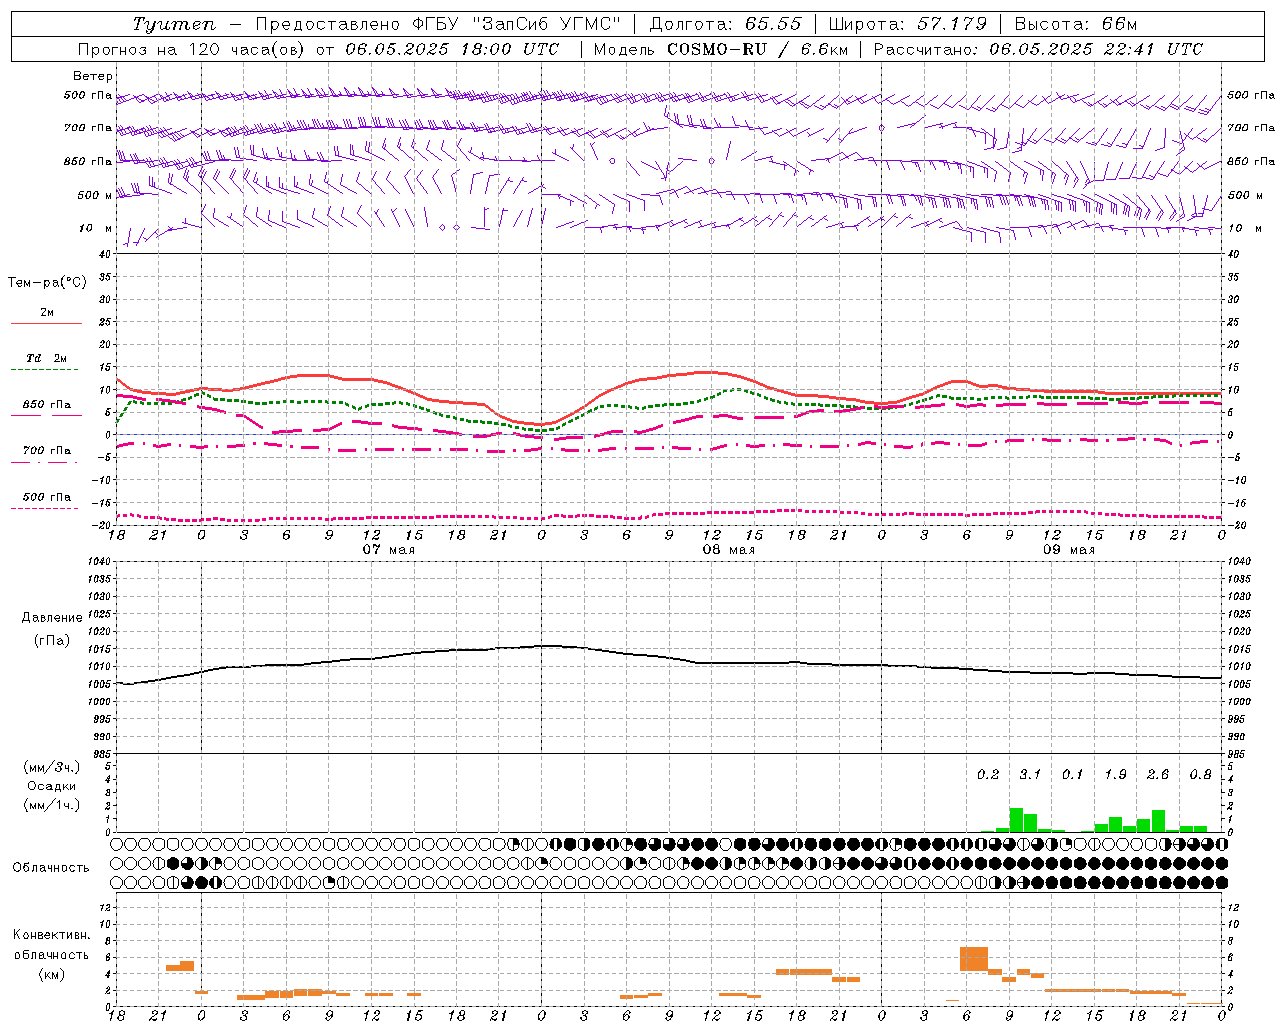Click the "2.6" precipitation total value
Screen dimensions: 1280x1024
pos(1158,775)
